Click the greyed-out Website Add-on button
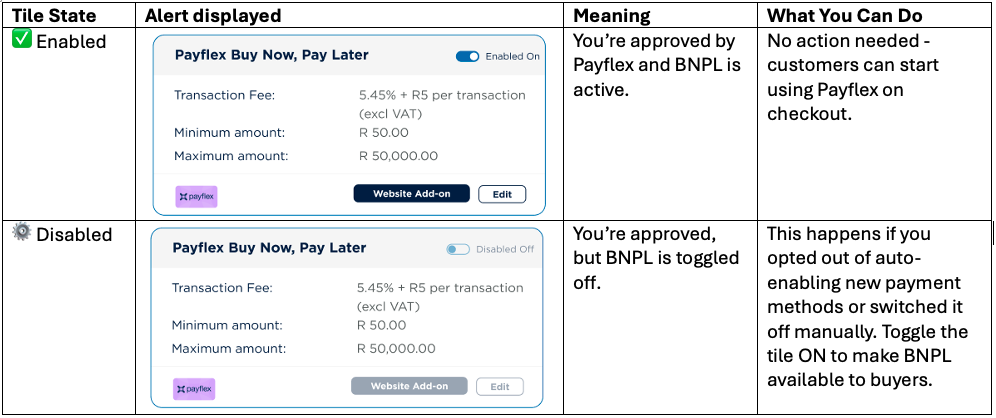This screenshot has width=996, height=418. click(409, 386)
